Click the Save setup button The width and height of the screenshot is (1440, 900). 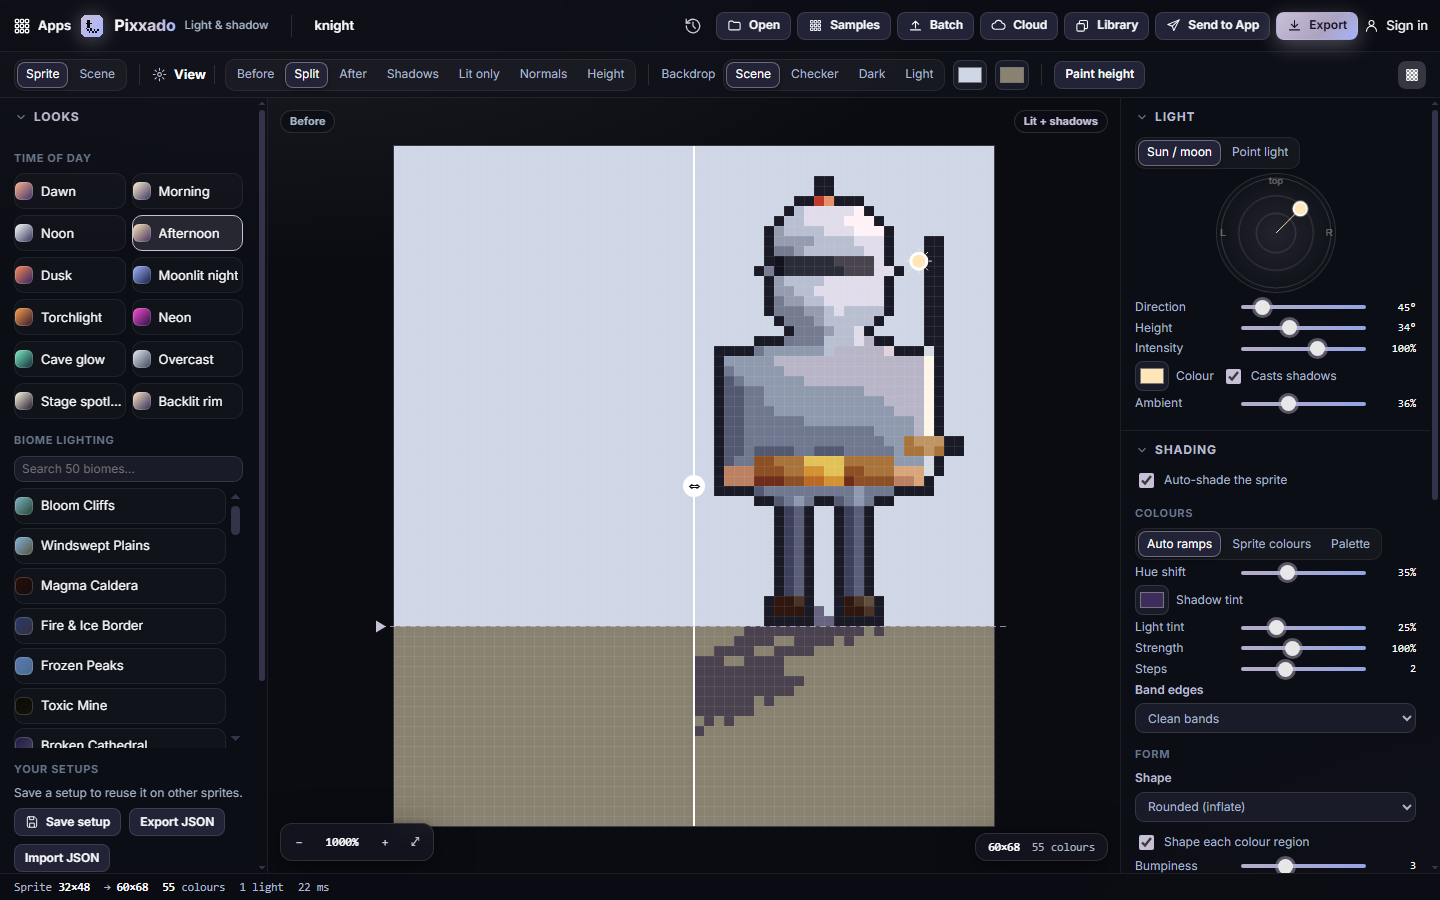pyautogui.click(x=68, y=822)
